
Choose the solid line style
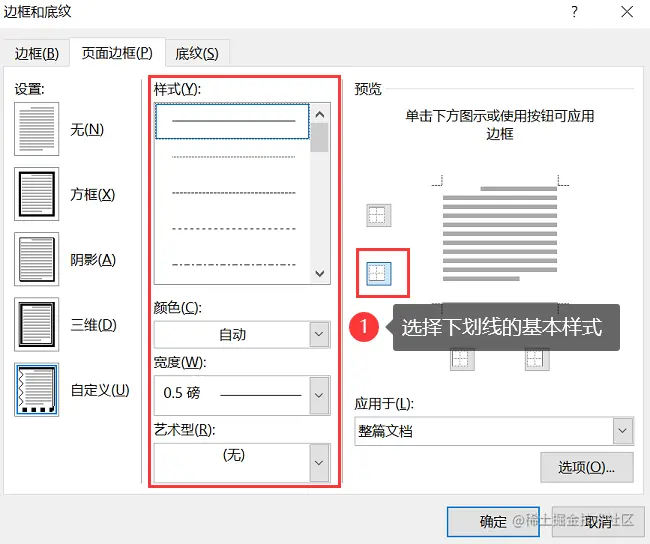point(232,121)
